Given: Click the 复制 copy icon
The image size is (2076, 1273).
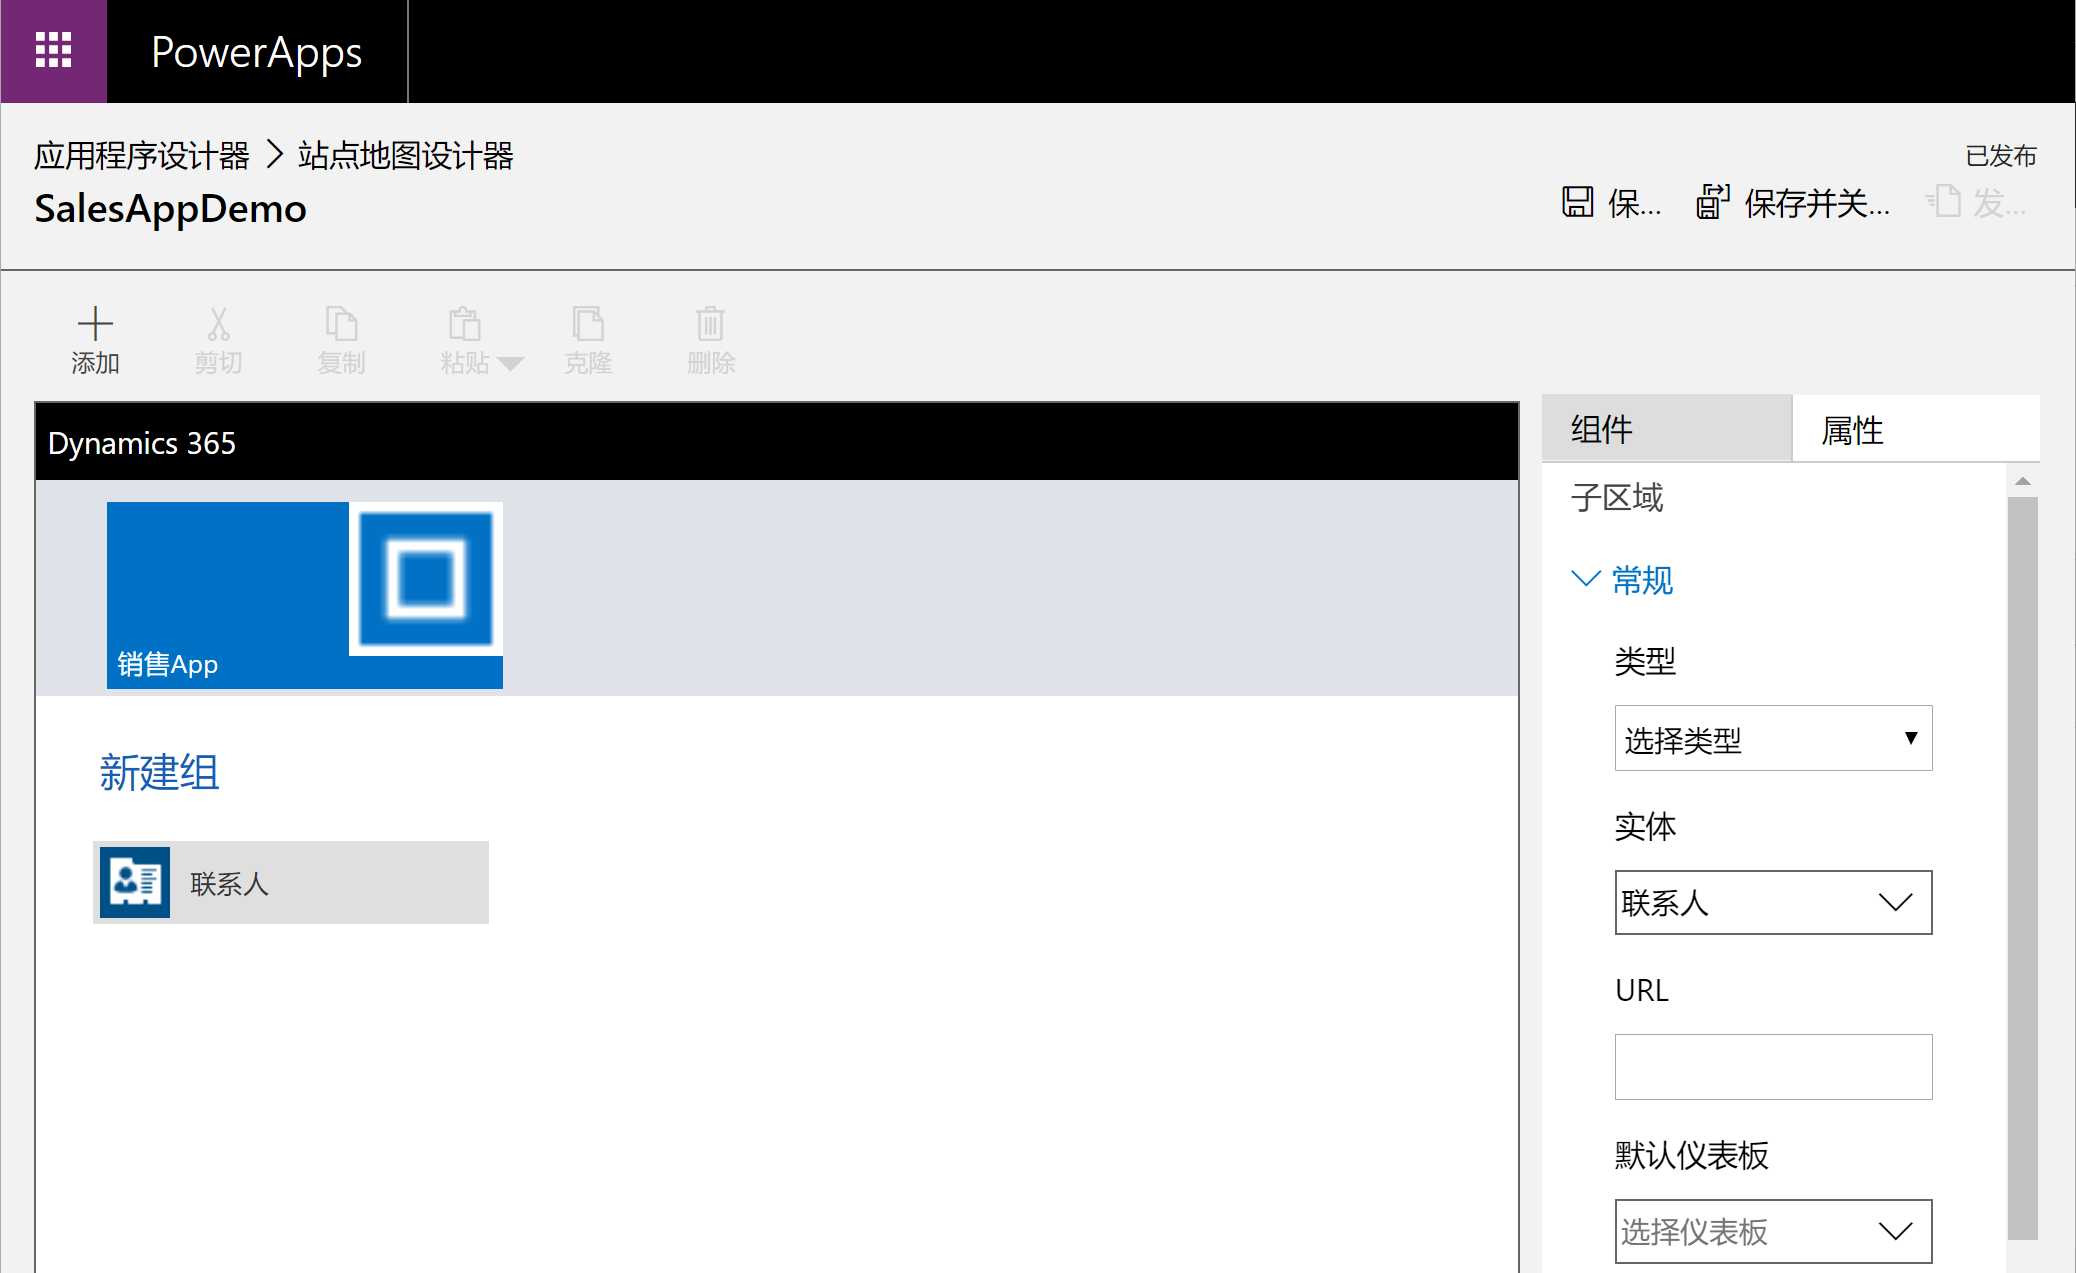Looking at the screenshot, I should coord(341,324).
